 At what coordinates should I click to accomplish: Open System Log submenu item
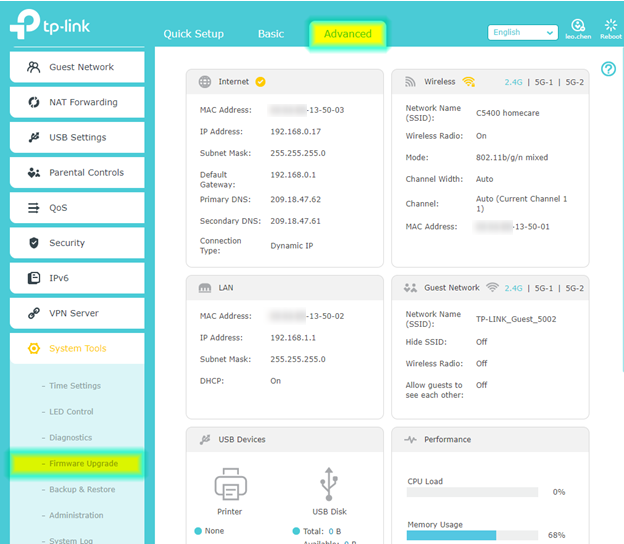tap(71, 540)
